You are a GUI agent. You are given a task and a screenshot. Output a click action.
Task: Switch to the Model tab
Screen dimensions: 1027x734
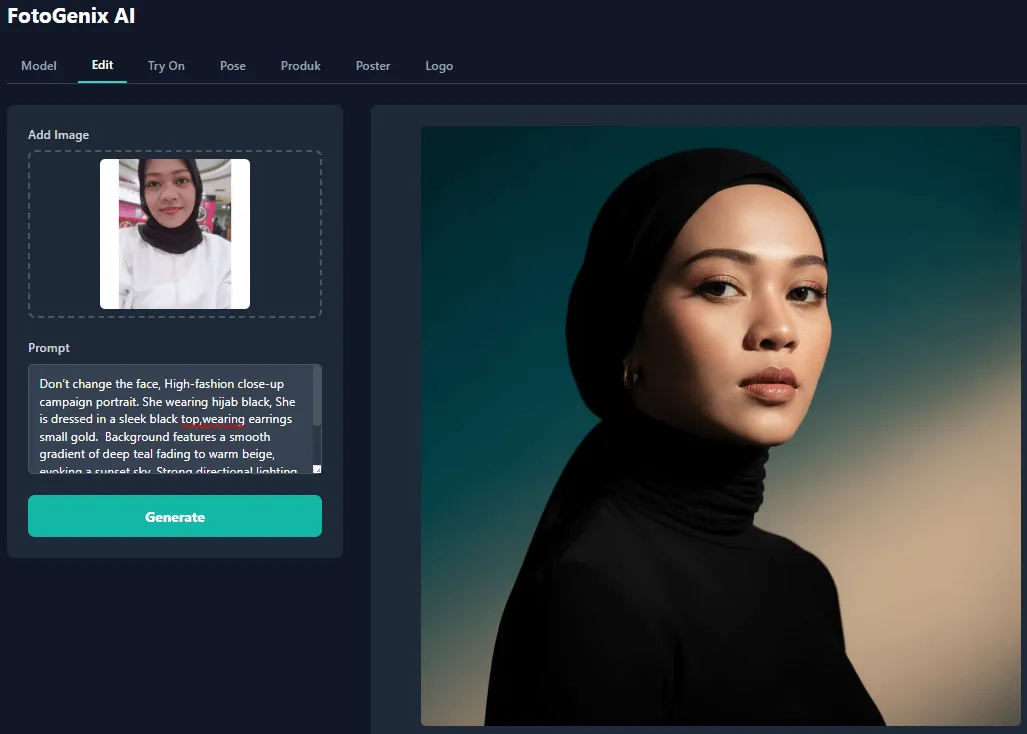(x=38, y=65)
